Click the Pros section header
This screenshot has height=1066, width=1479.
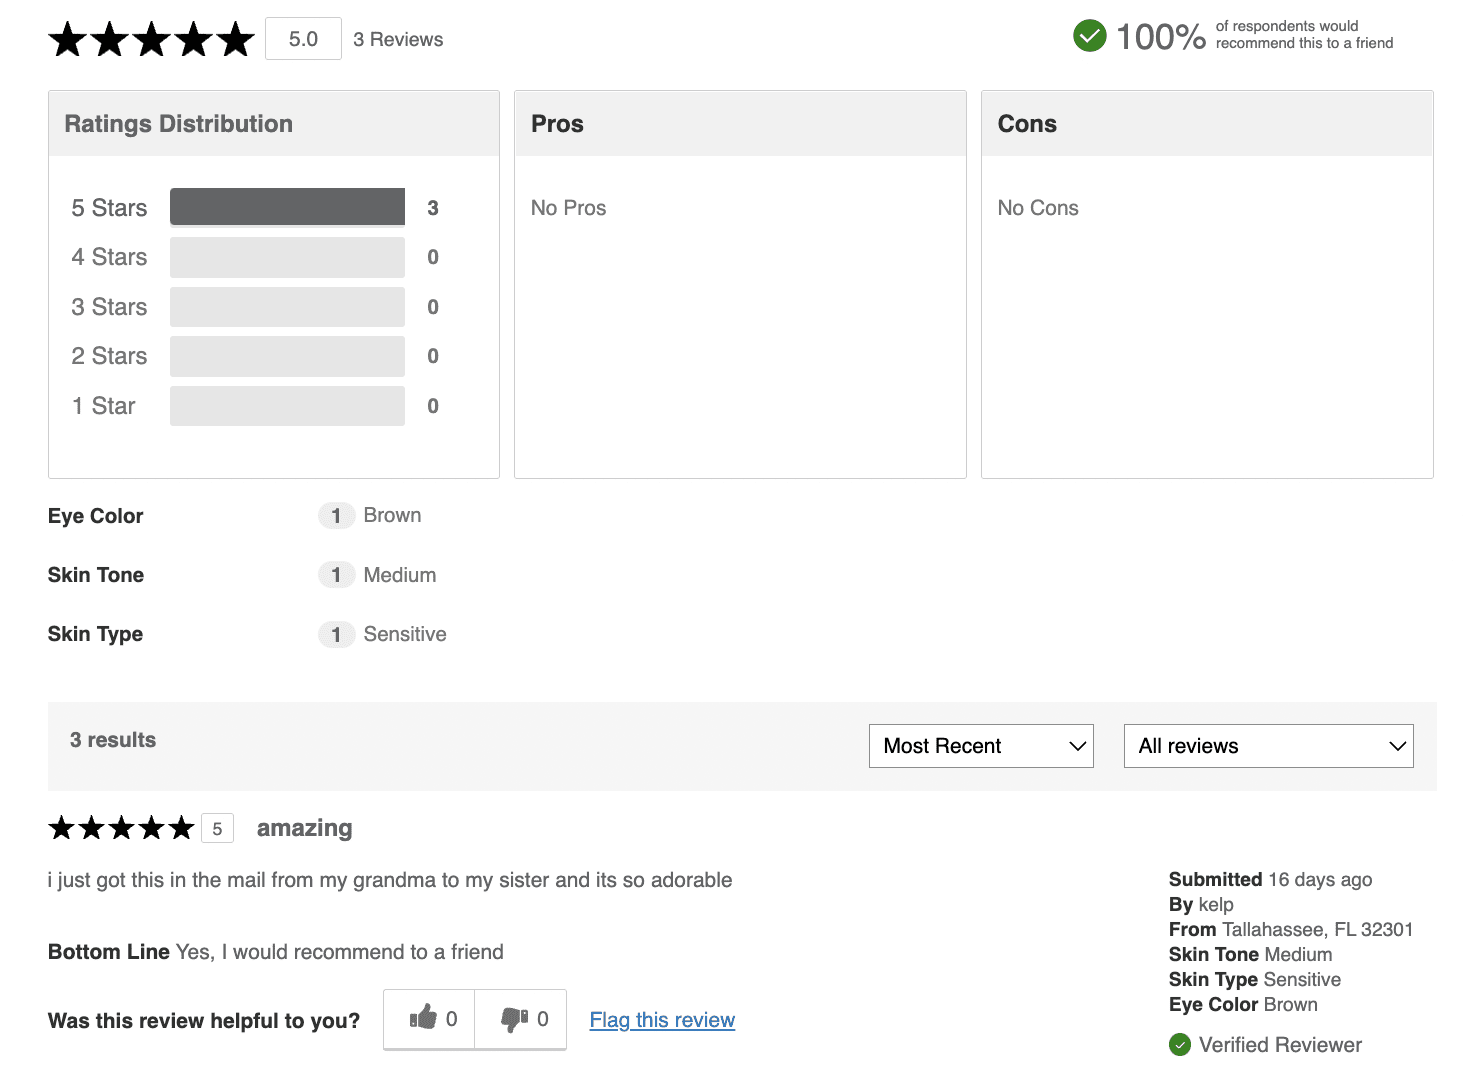(557, 123)
